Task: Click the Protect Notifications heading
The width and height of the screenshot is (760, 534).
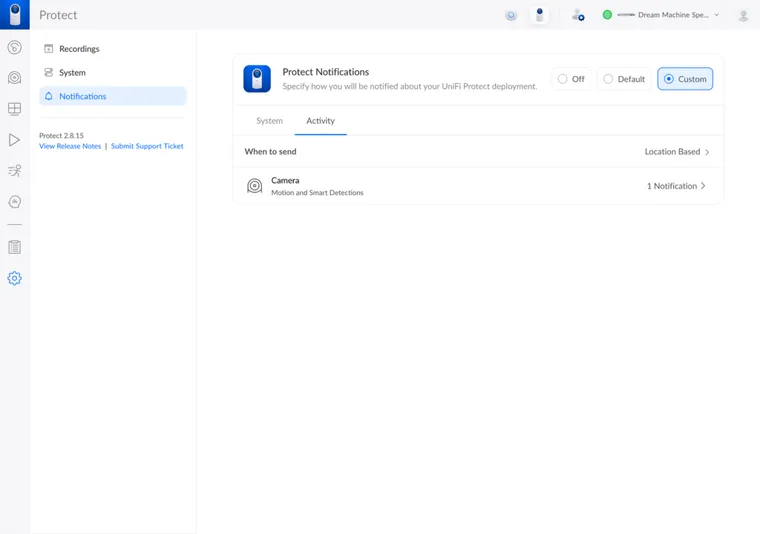Action: 326,72
